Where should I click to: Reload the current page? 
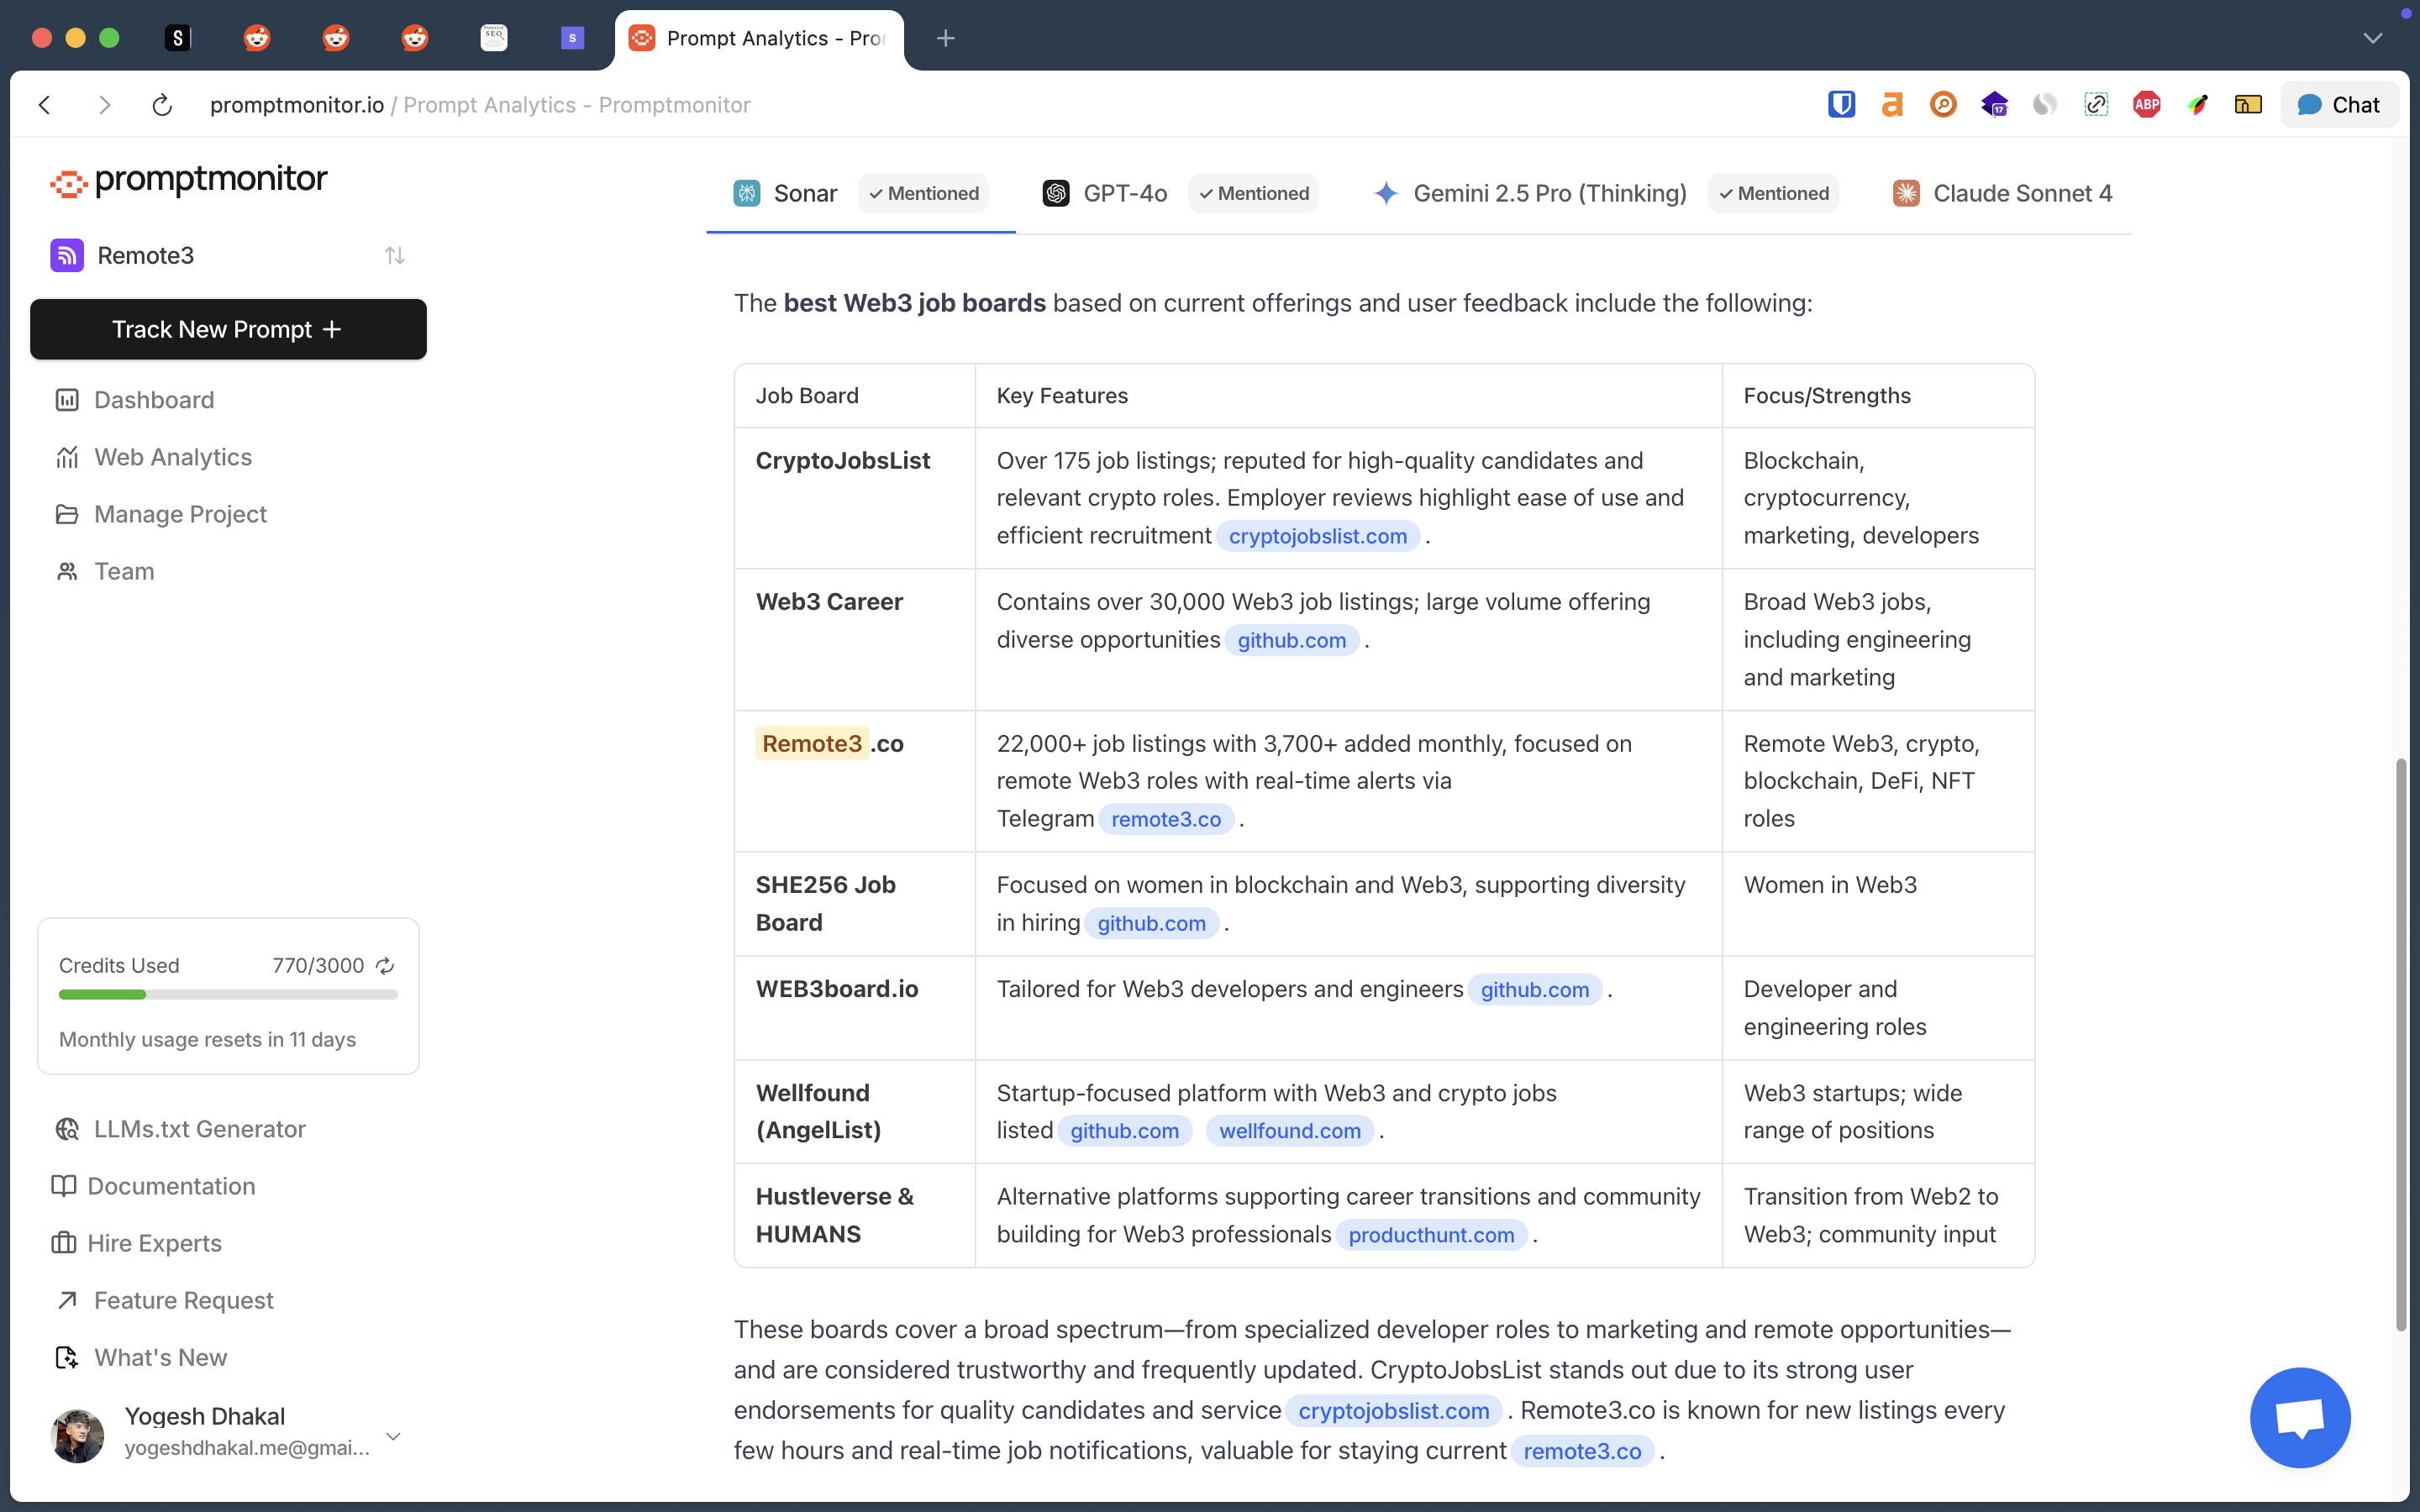coord(162,105)
